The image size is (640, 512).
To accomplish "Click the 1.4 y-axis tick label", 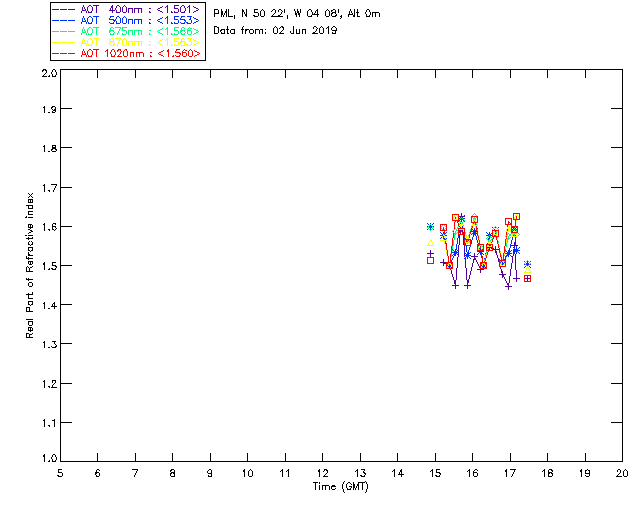I will click(49, 305).
